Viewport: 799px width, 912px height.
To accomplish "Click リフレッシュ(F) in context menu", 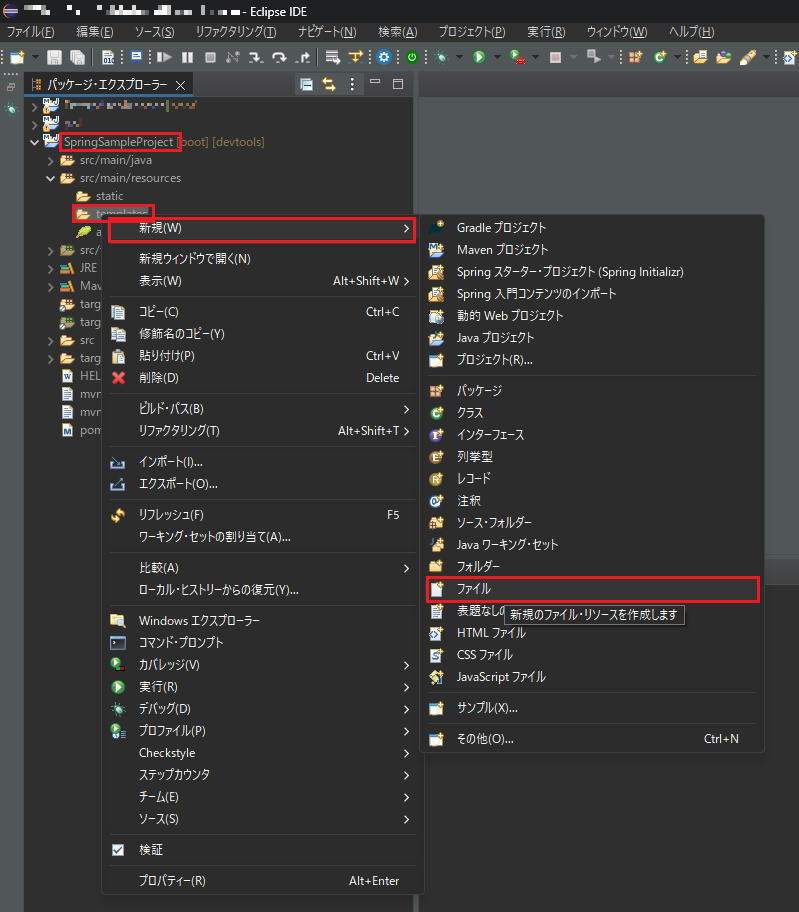I will coord(262,515).
